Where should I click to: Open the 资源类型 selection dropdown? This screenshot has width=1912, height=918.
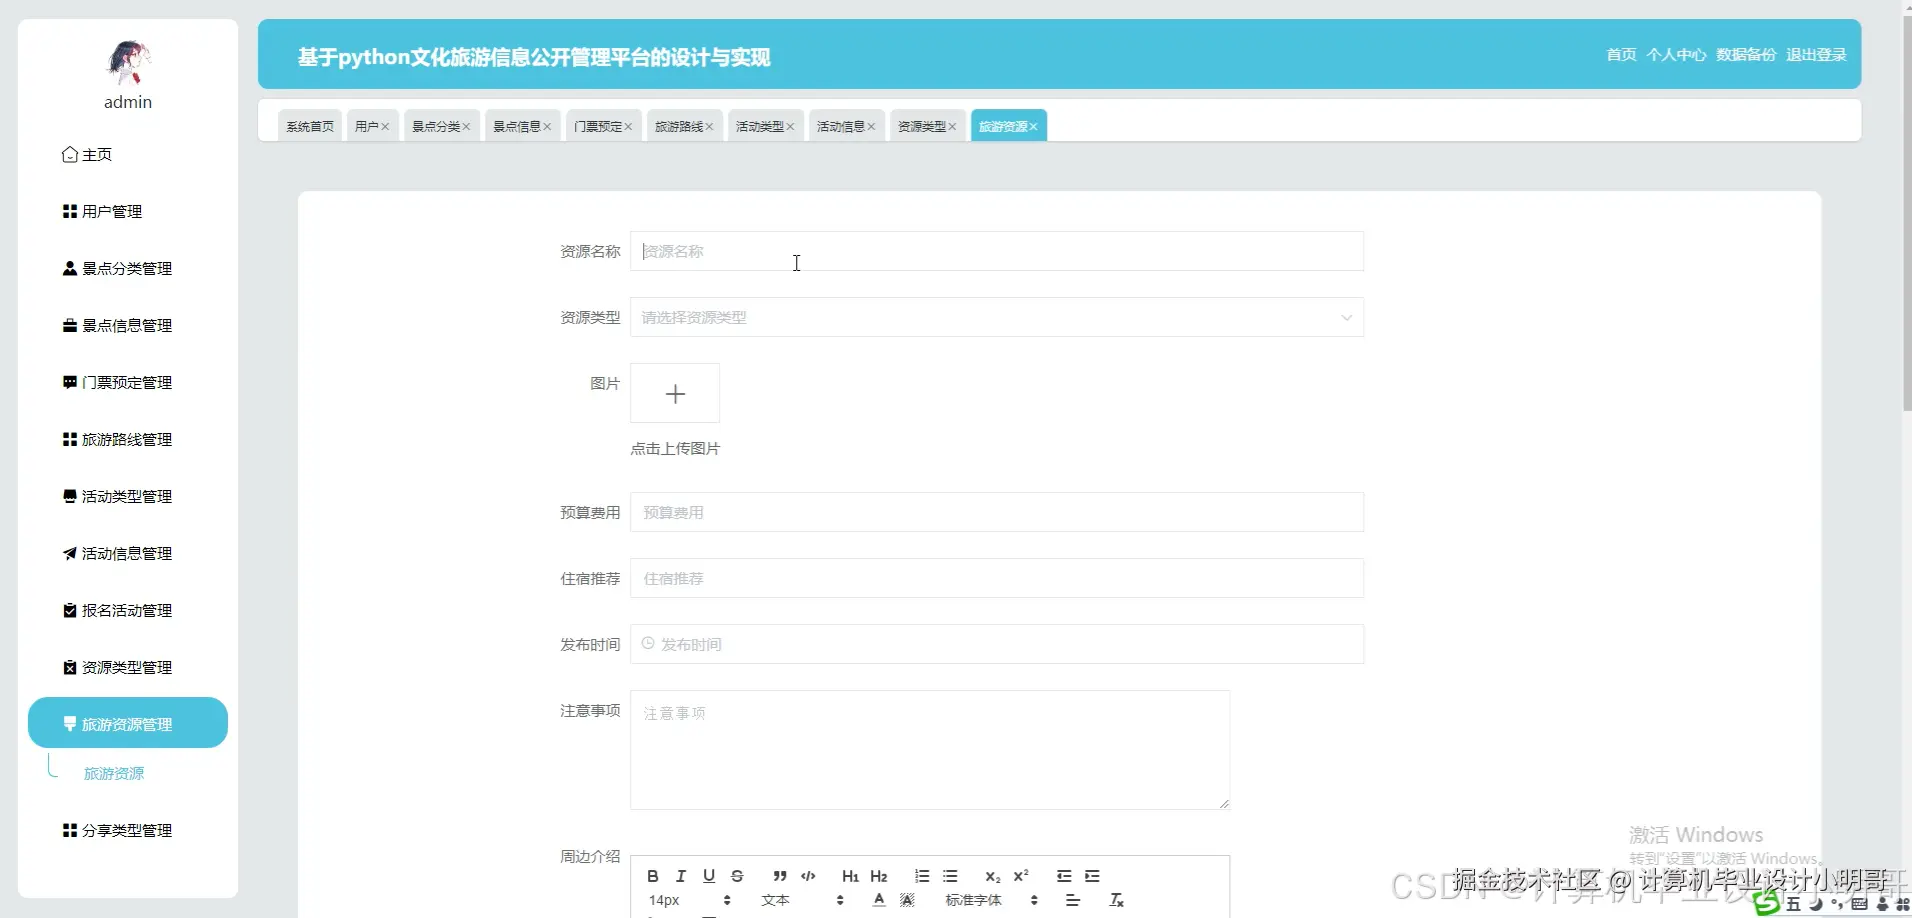click(996, 317)
